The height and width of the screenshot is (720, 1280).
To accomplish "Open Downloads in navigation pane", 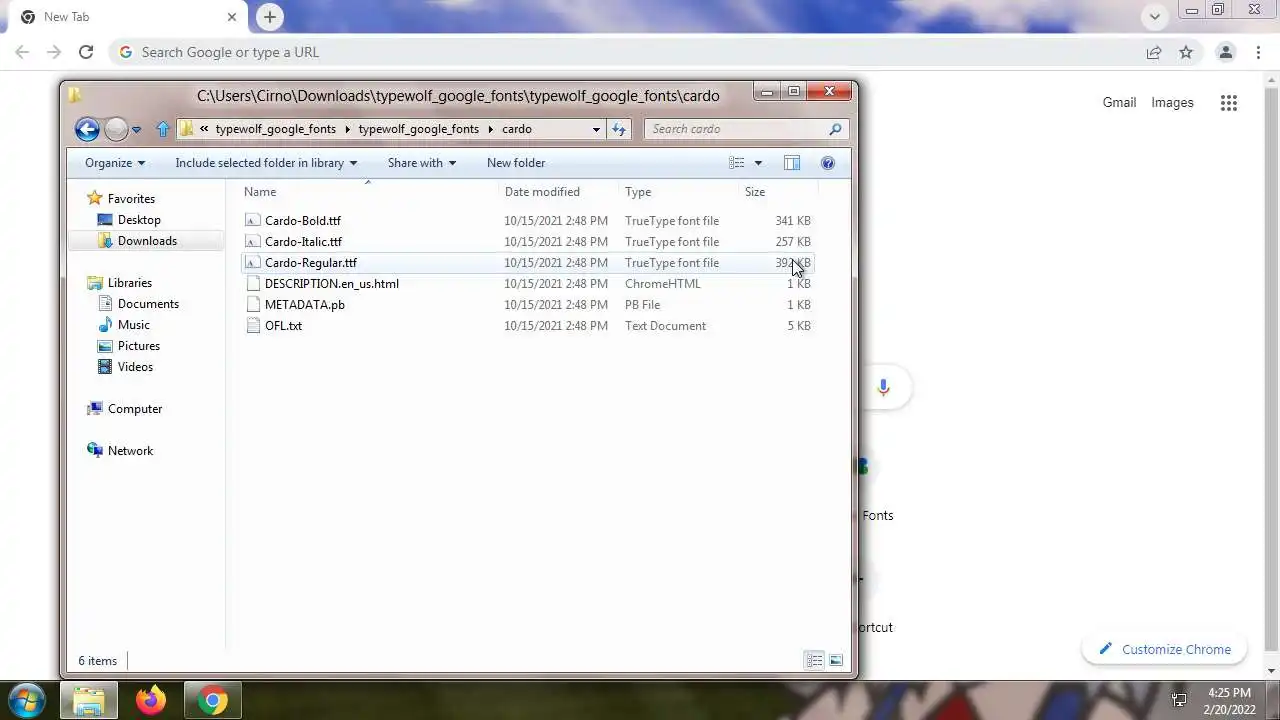I will (x=147, y=241).
